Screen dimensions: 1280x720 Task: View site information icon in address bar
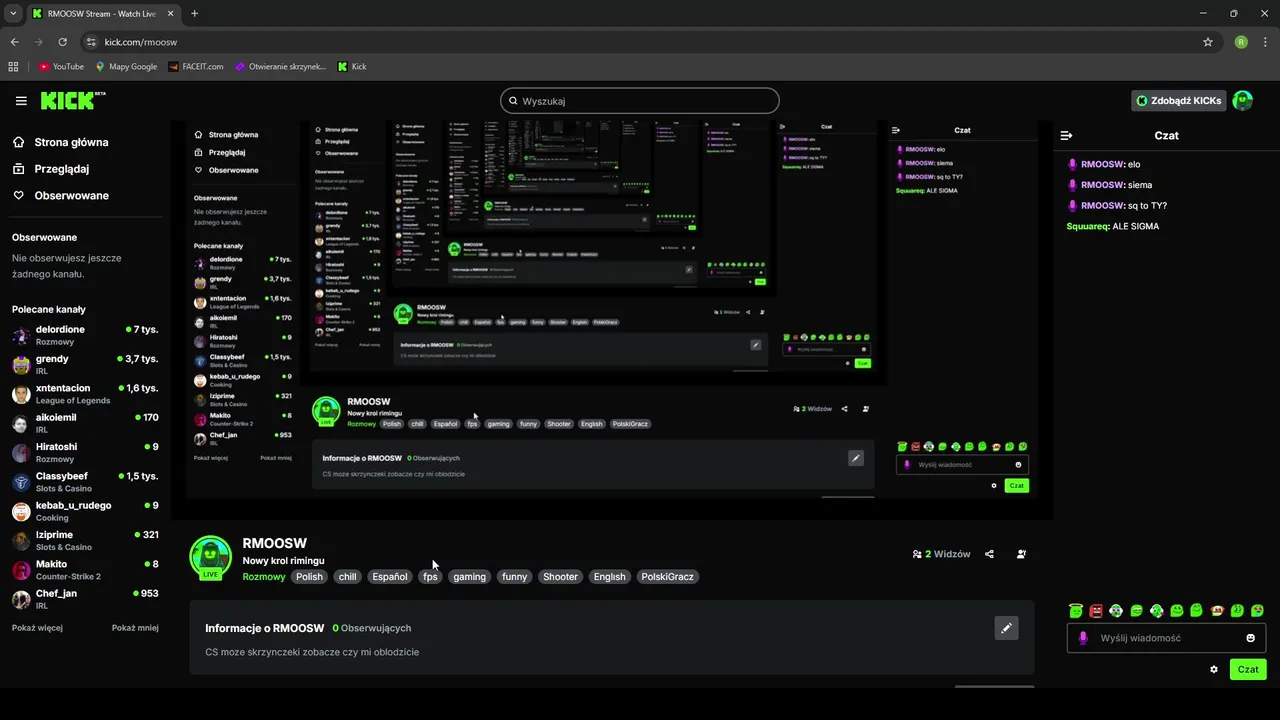coord(91,42)
